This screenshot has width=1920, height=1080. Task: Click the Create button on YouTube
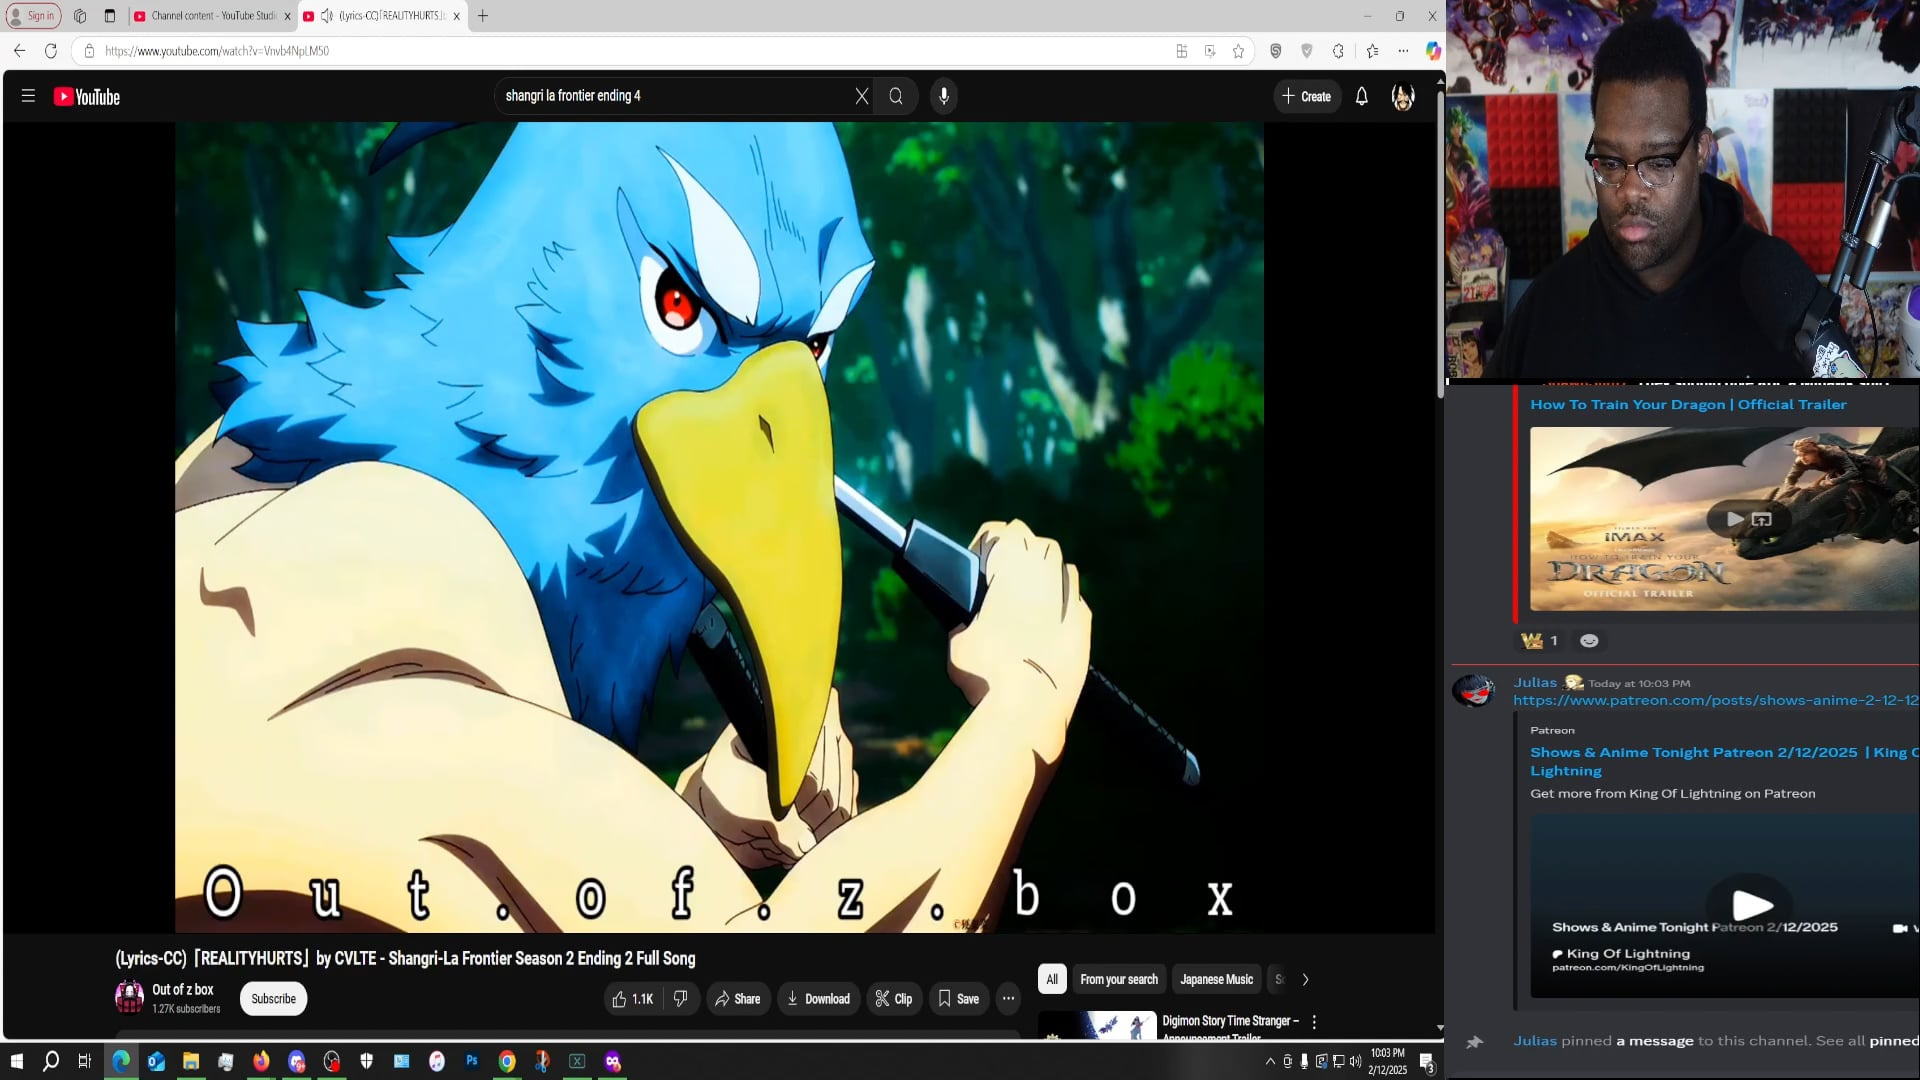click(x=1307, y=97)
